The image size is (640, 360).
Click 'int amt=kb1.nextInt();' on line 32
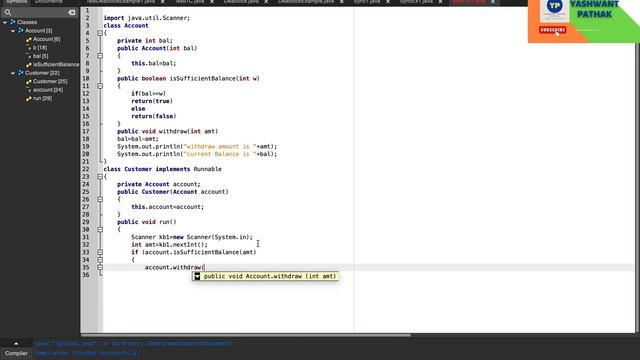click(169, 245)
